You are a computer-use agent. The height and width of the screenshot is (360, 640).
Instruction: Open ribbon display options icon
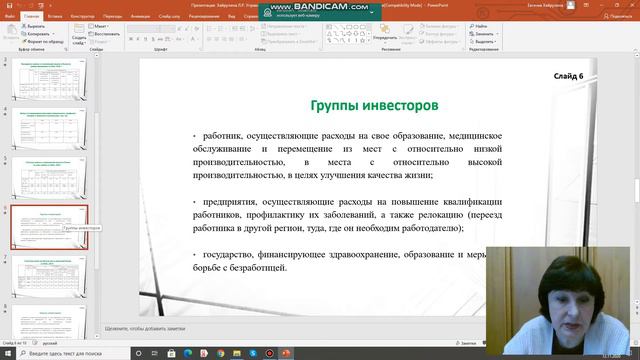(x=586, y=5)
